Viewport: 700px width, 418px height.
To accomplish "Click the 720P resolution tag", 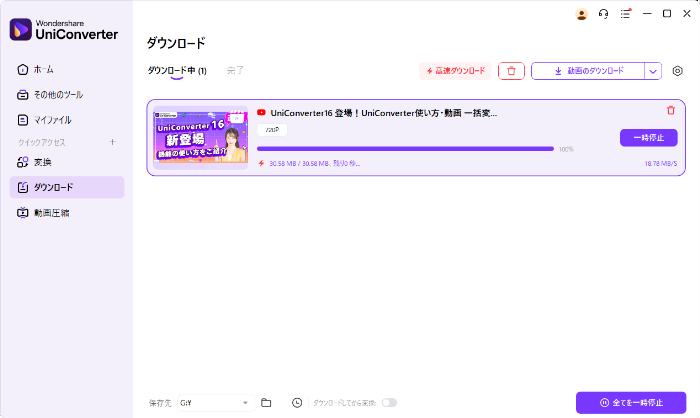I will point(272,130).
